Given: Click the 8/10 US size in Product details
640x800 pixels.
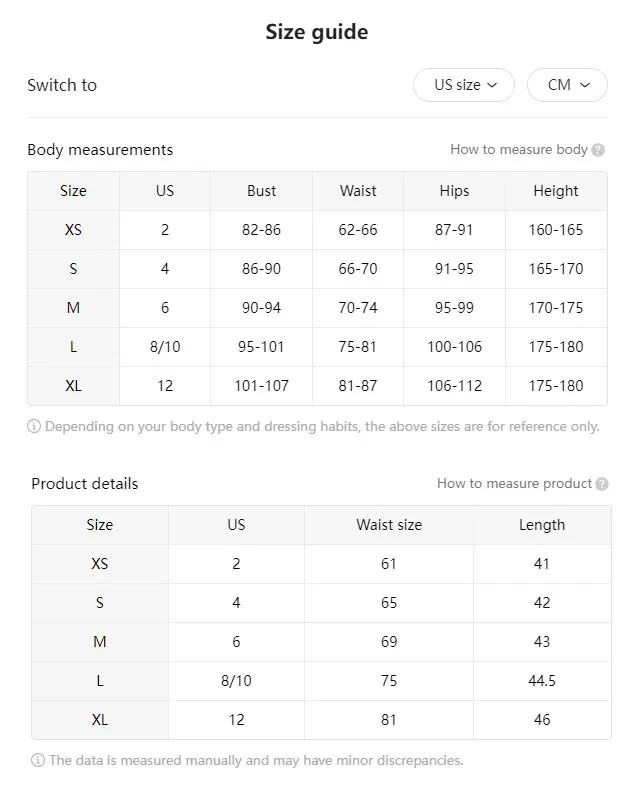Looking at the screenshot, I should 236,681.
